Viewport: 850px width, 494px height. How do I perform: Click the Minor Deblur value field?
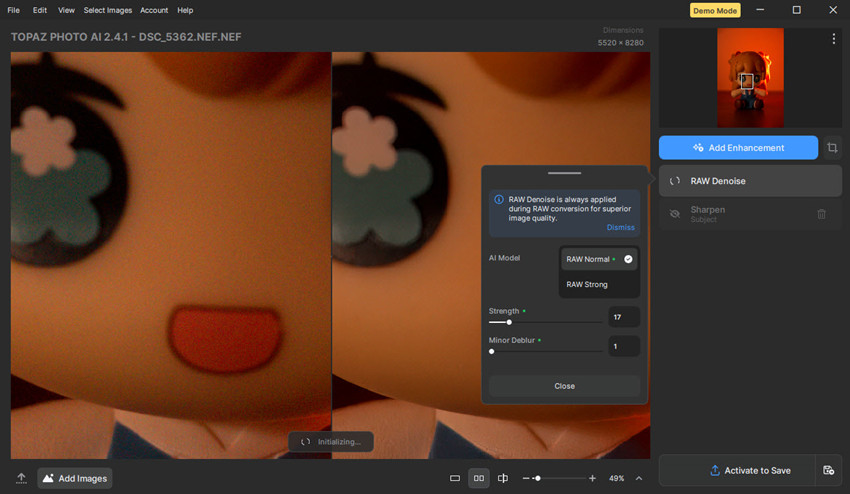(x=623, y=347)
